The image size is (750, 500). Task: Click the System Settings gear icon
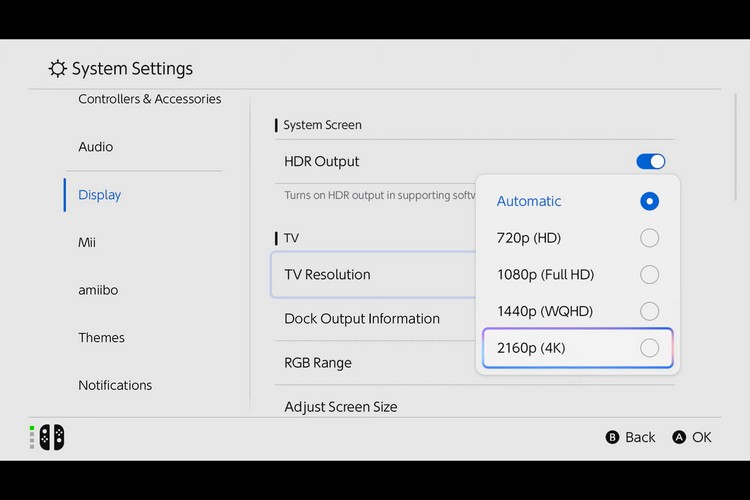[x=58, y=69]
